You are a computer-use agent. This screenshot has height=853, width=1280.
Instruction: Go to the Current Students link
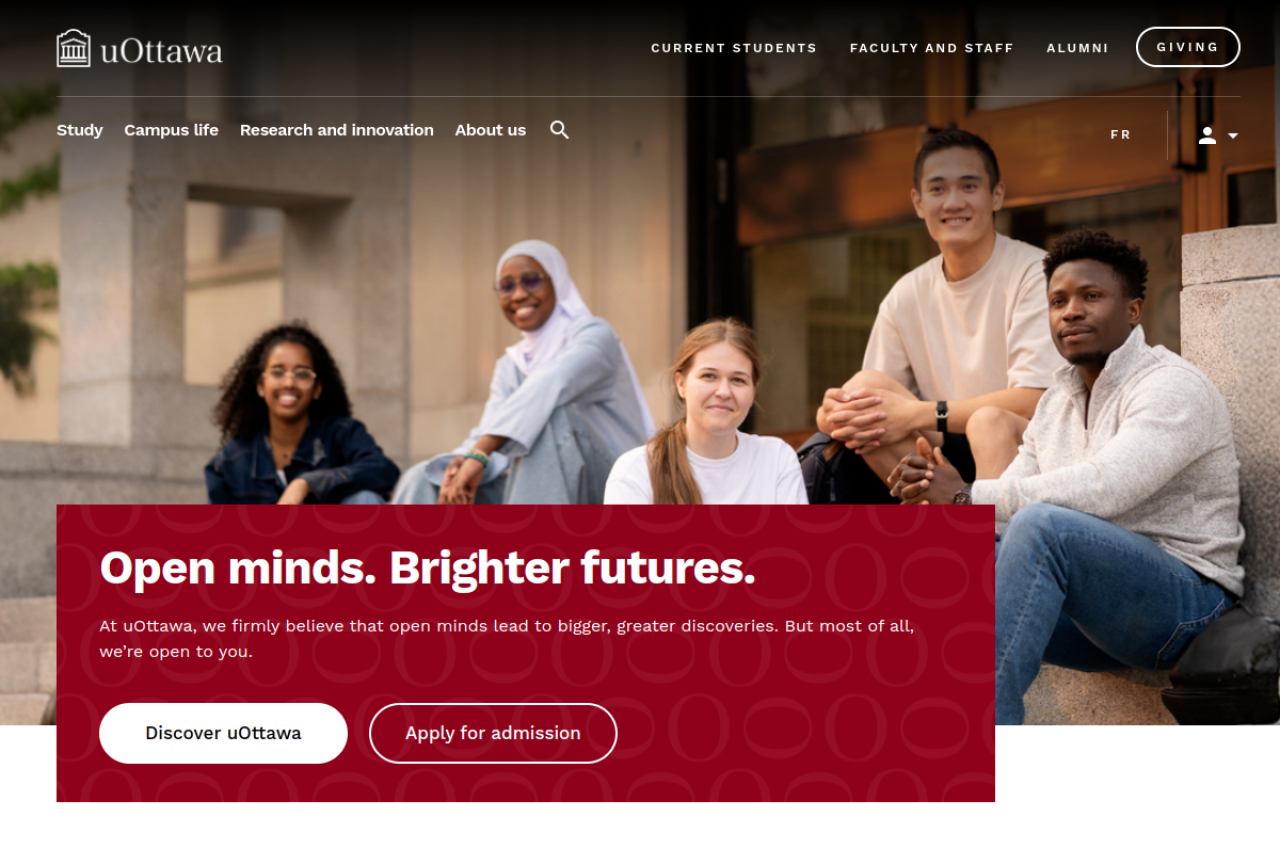pyautogui.click(x=734, y=48)
